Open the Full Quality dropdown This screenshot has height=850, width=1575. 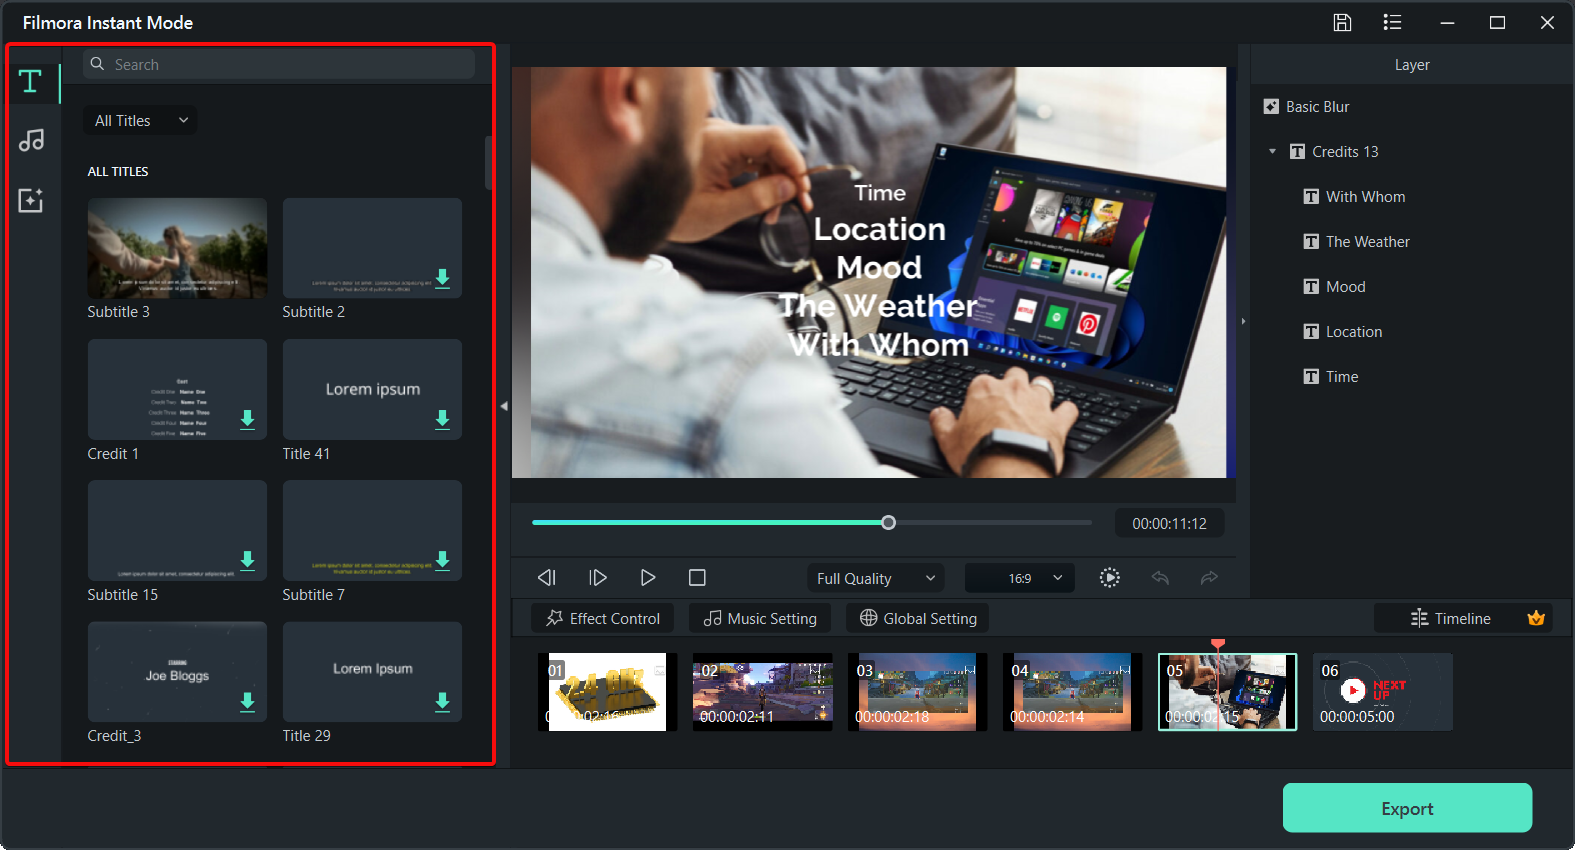tap(876, 578)
